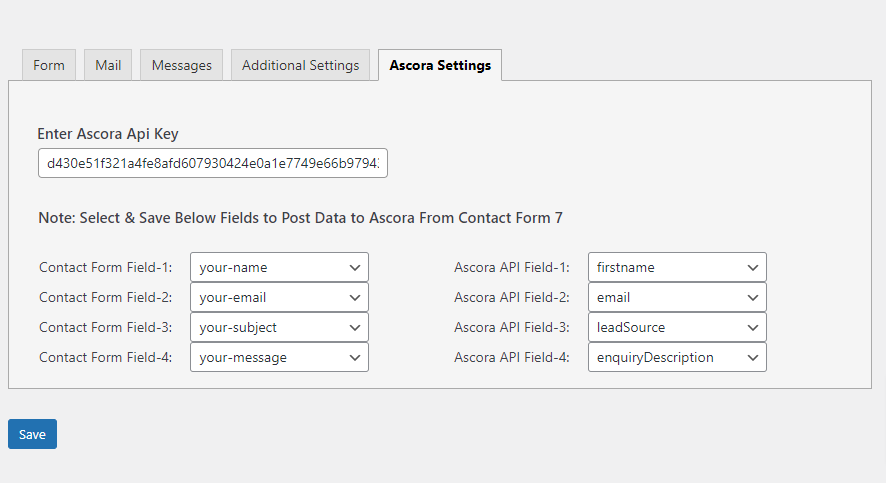Open the Additional Settings tab
This screenshot has width=886, height=483.
click(x=300, y=65)
